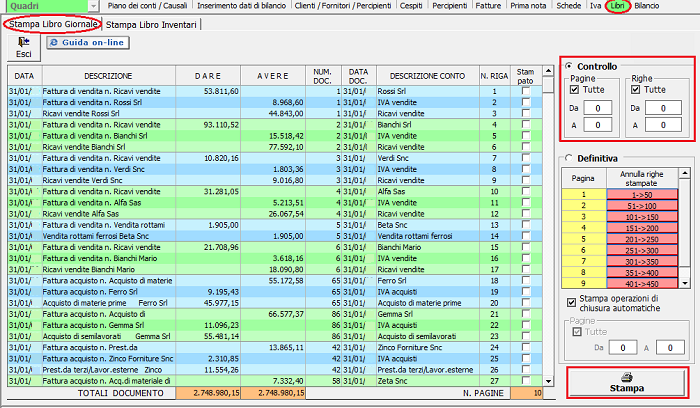Check Stampato box for row 20
This screenshot has width=700, height=408.
tap(526, 303)
